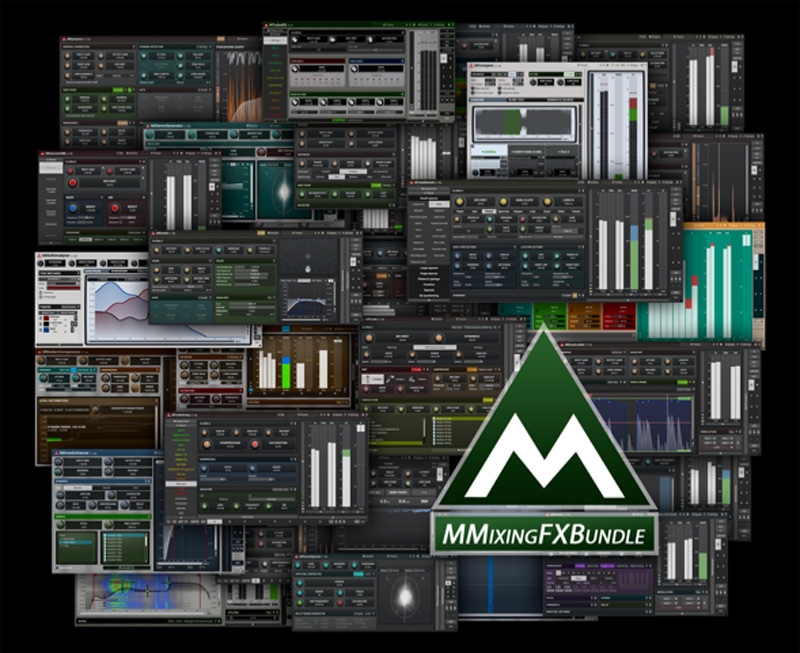Image resolution: width=800 pixels, height=653 pixels.
Task: Select the Large spaces category in the reverb preset list
Action: [x=429, y=268]
